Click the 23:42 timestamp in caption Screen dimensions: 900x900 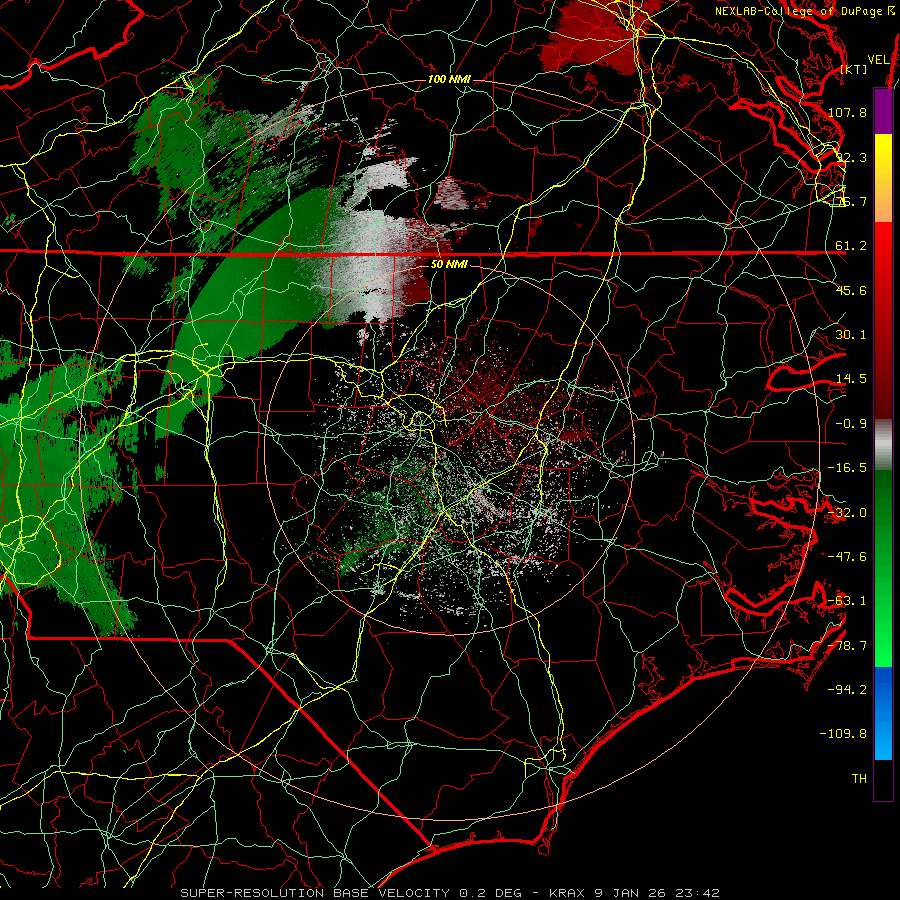tap(698, 893)
